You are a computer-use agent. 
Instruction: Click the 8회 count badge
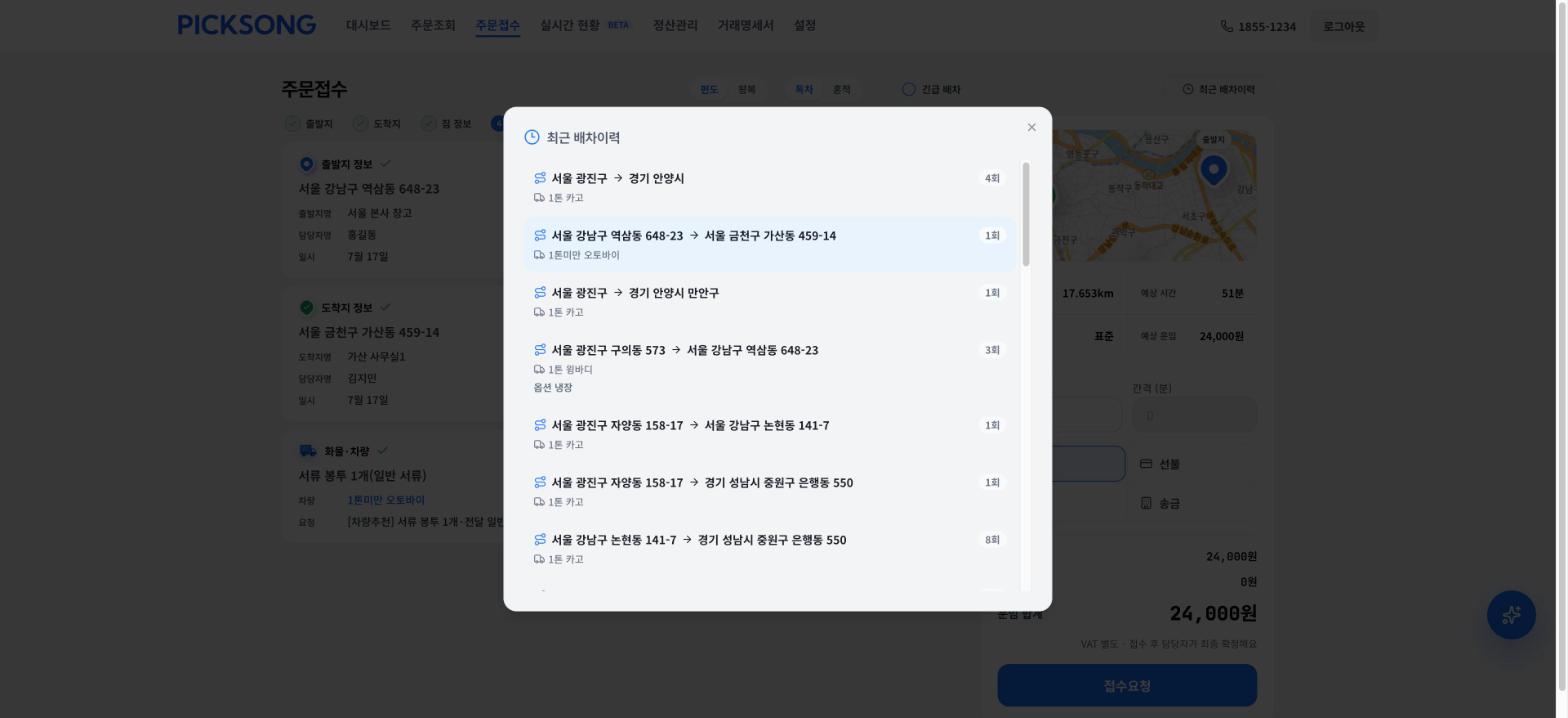tap(992, 539)
